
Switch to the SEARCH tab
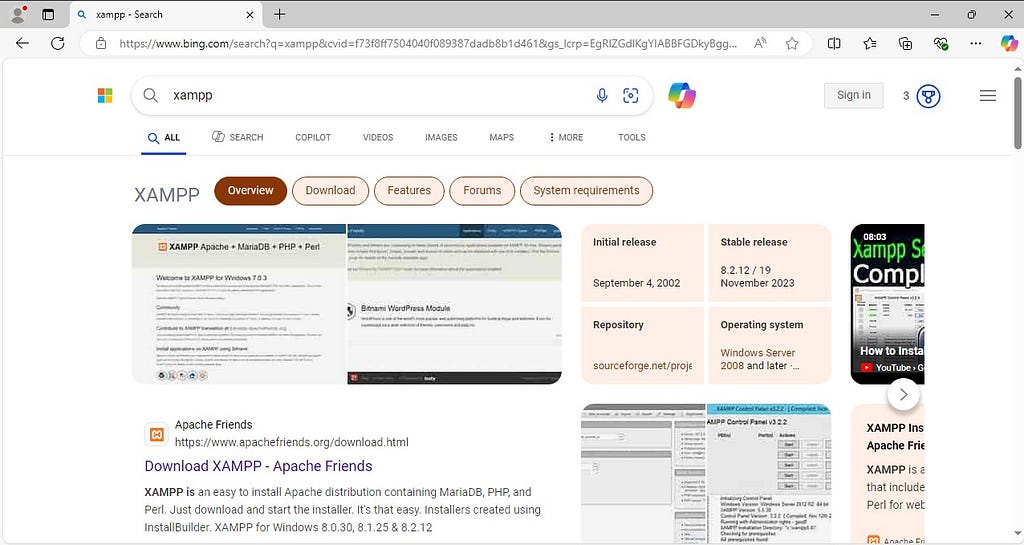tap(238, 137)
